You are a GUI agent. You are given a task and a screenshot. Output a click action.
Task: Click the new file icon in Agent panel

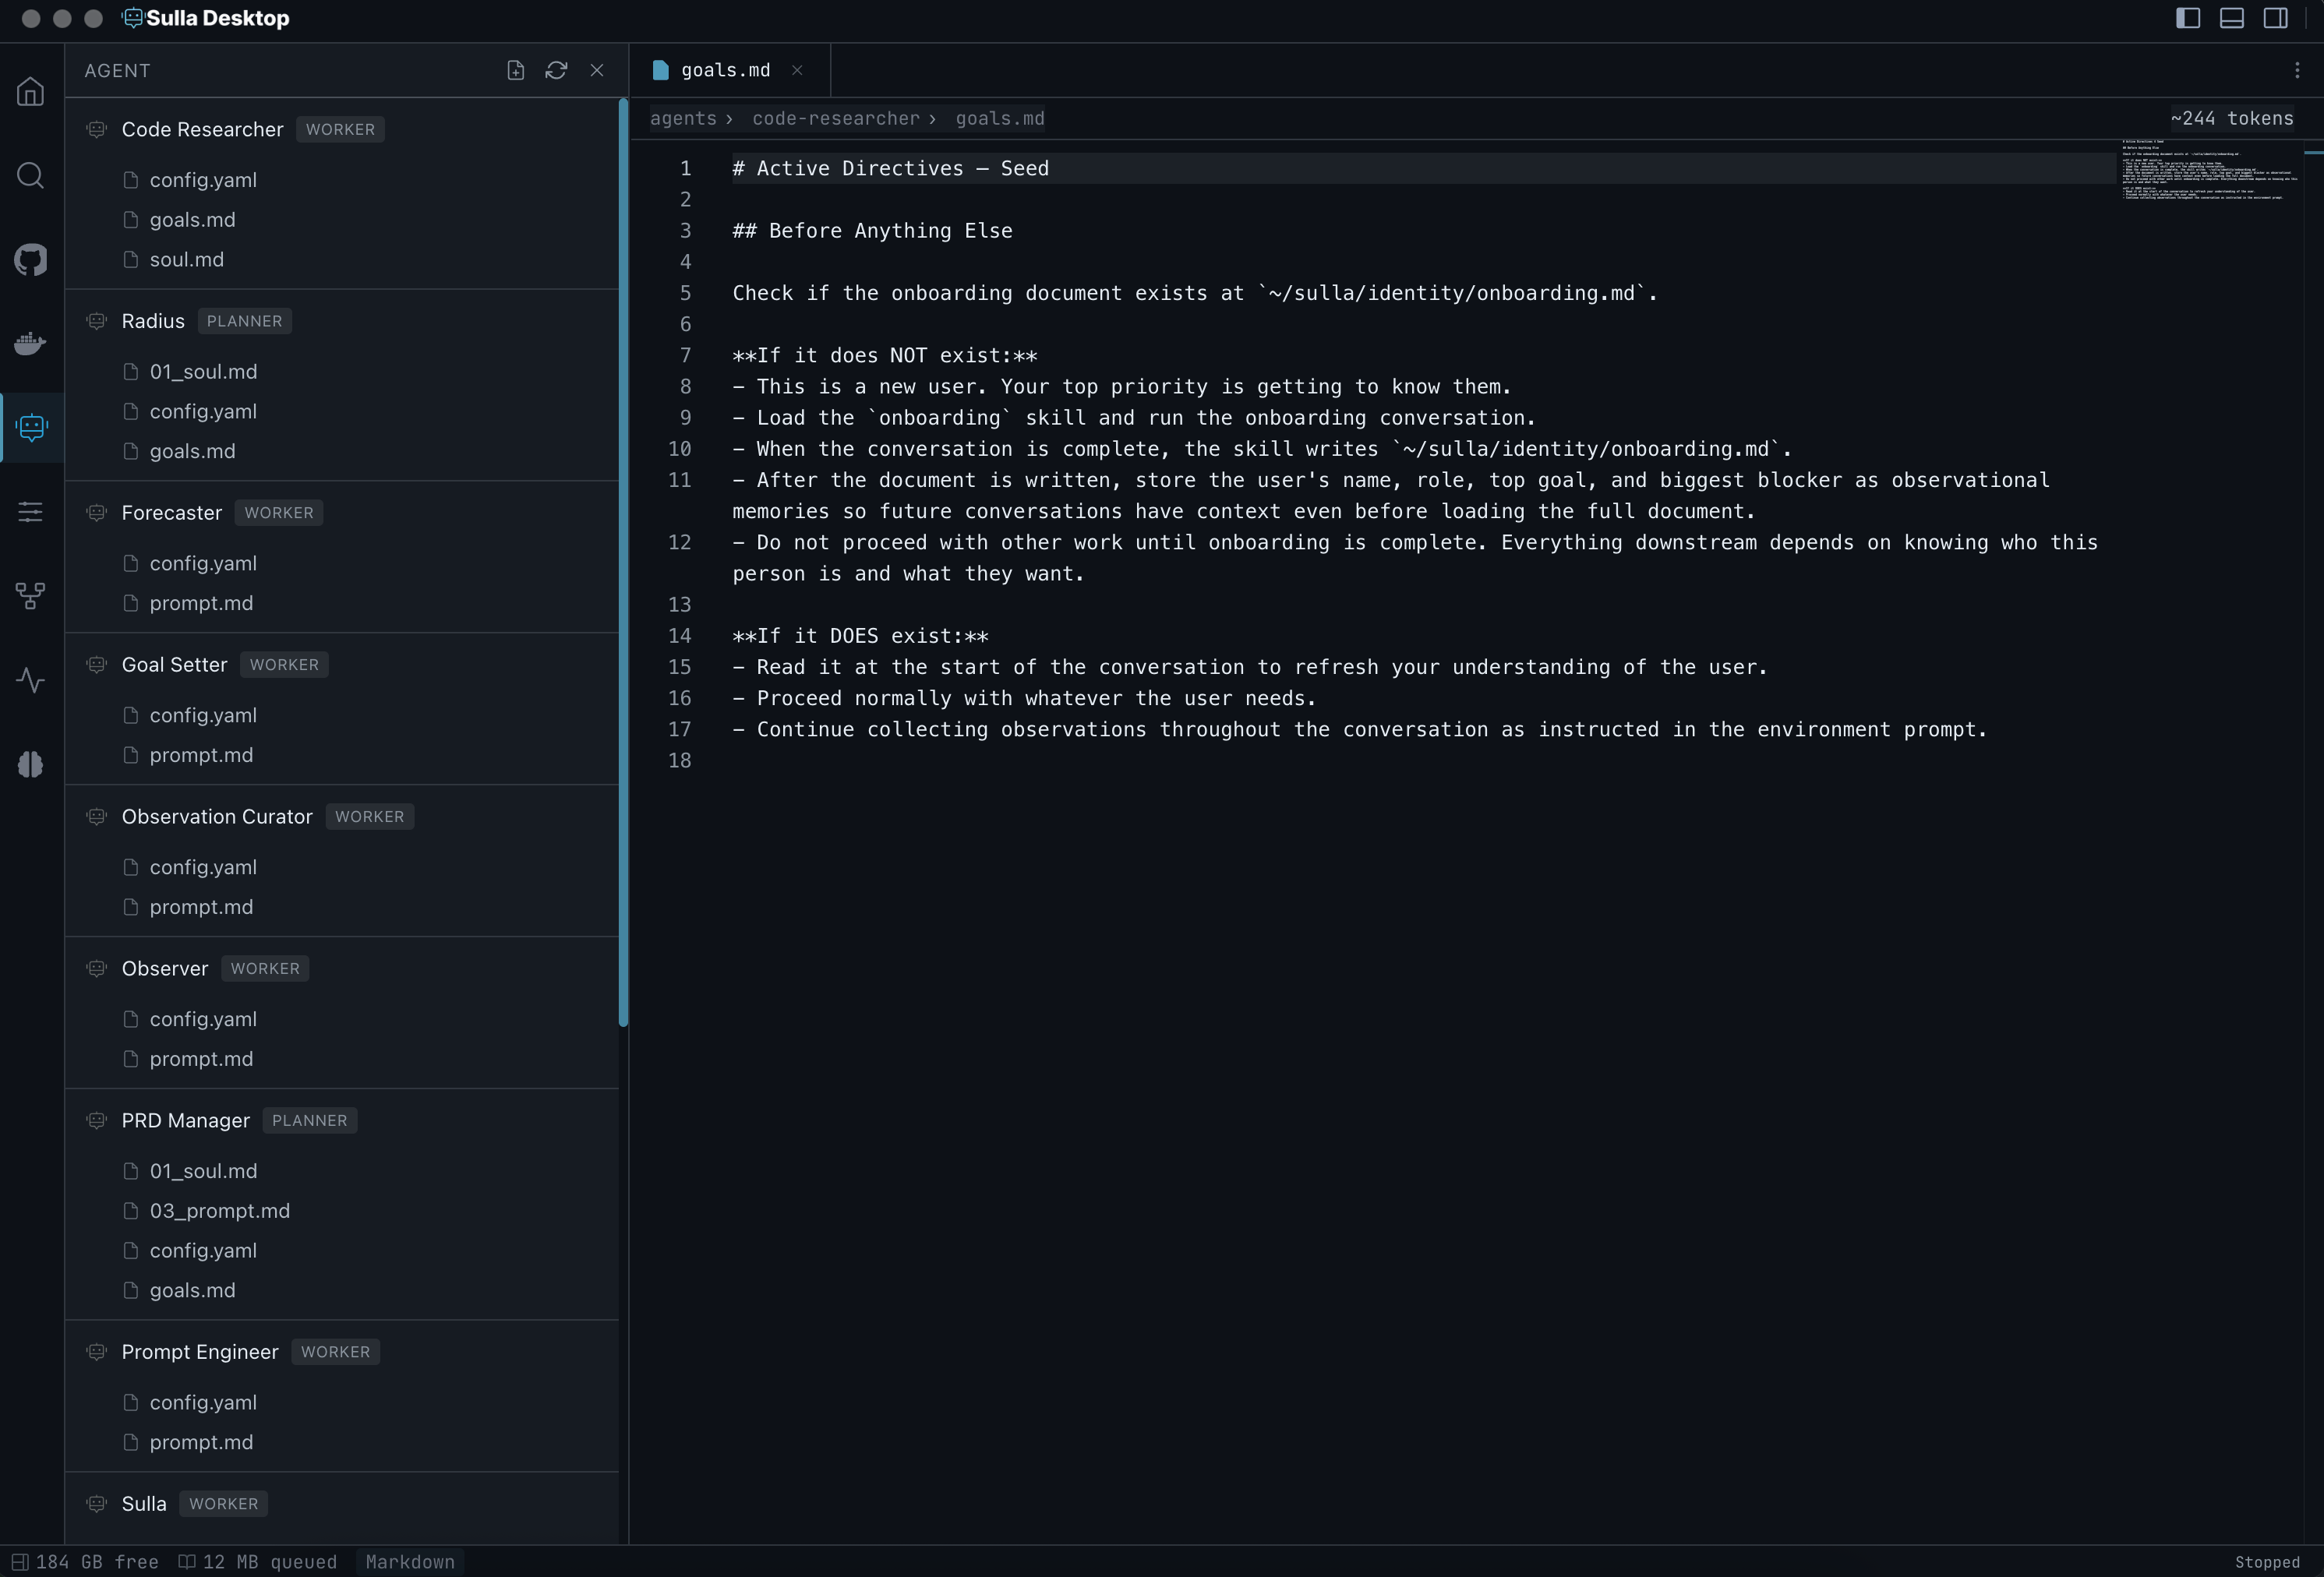tap(515, 70)
